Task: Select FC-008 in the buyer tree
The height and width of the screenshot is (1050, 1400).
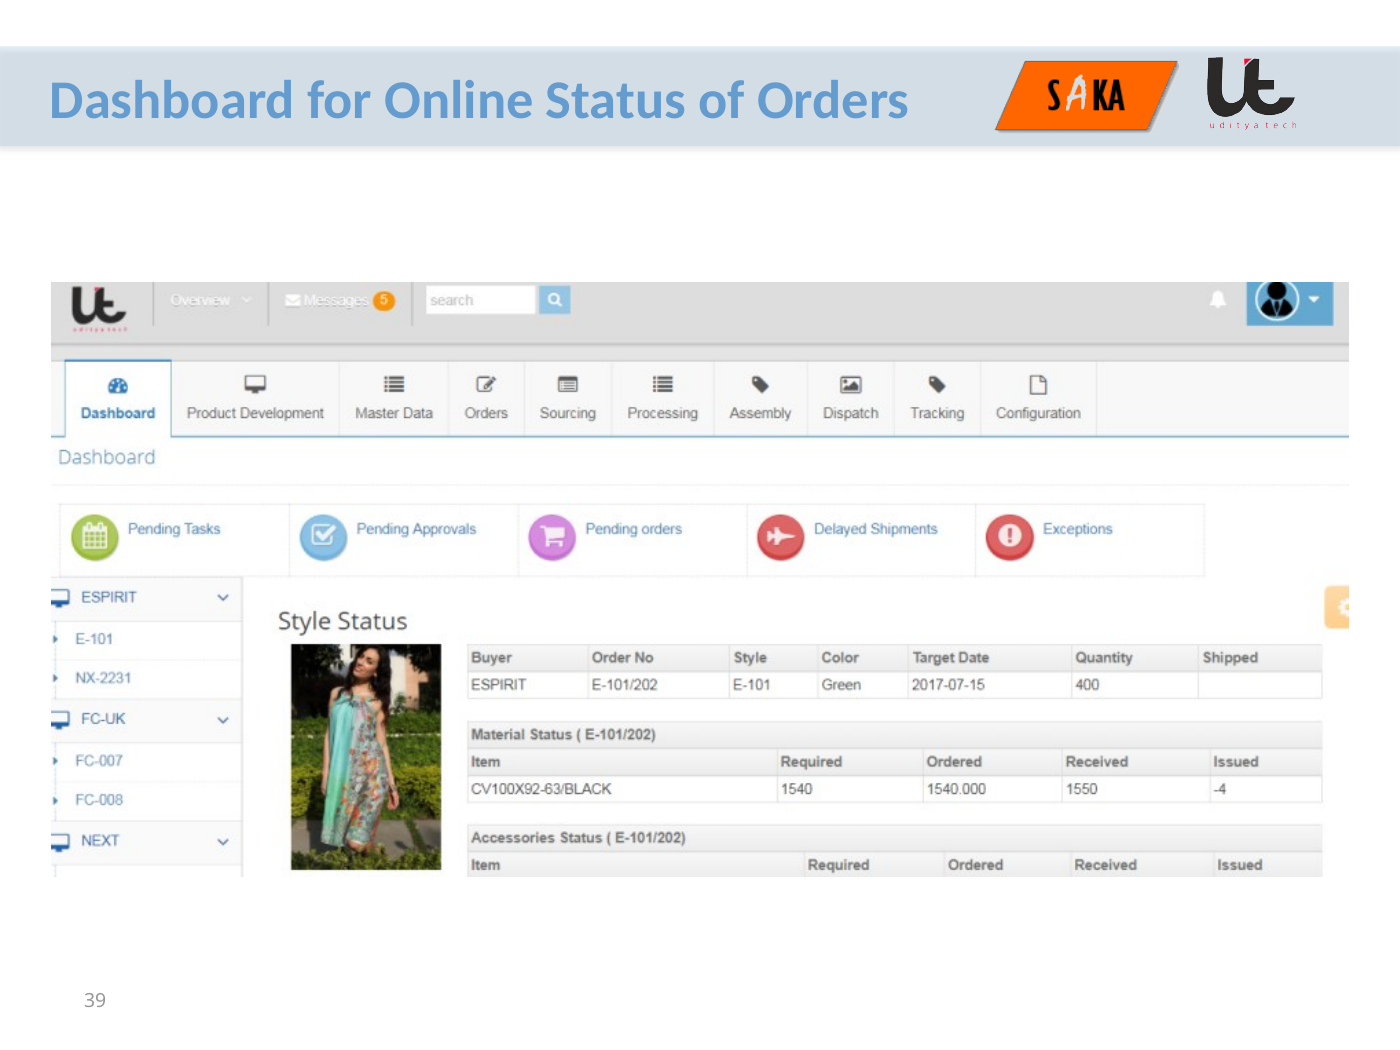Action: (x=99, y=800)
